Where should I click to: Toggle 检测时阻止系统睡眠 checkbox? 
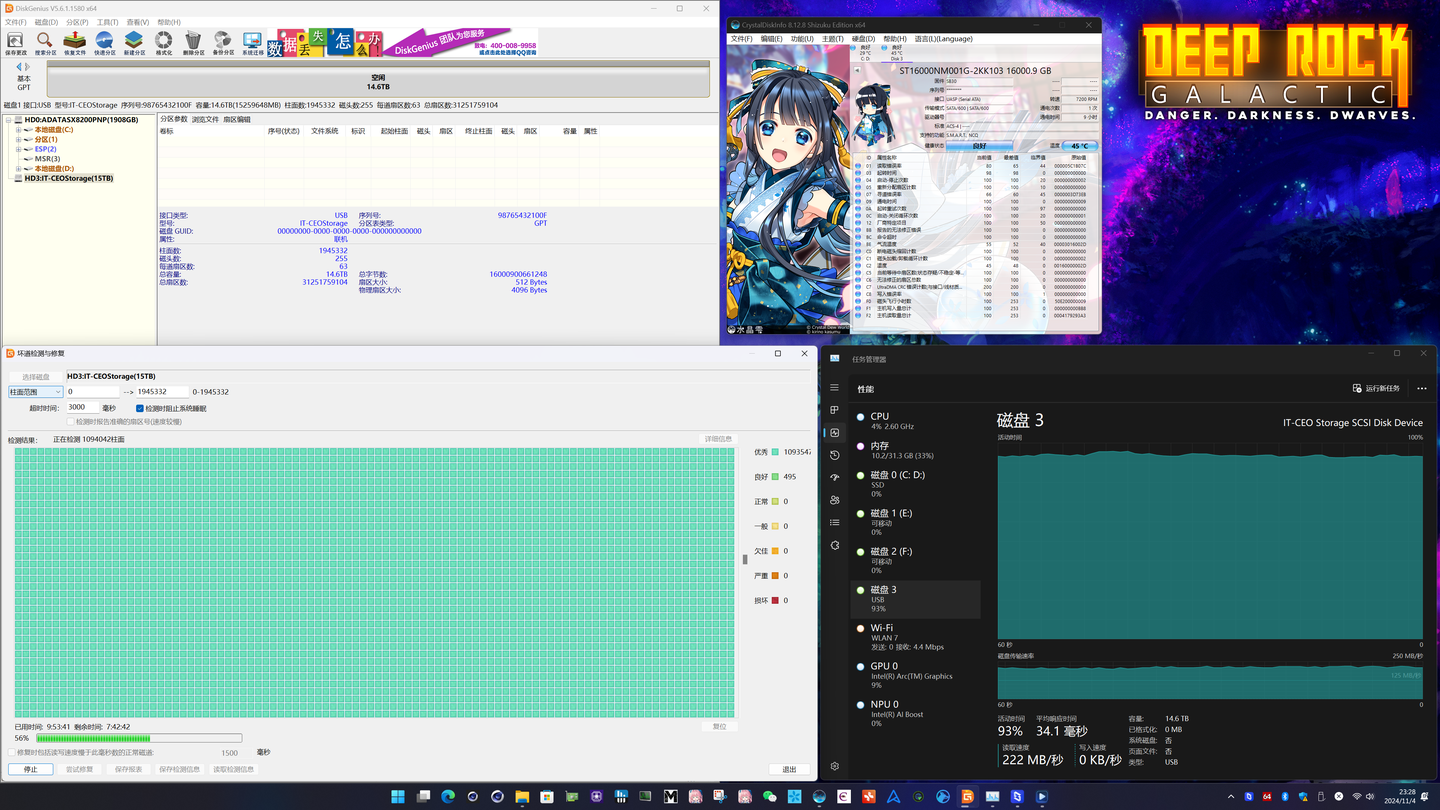point(140,409)
